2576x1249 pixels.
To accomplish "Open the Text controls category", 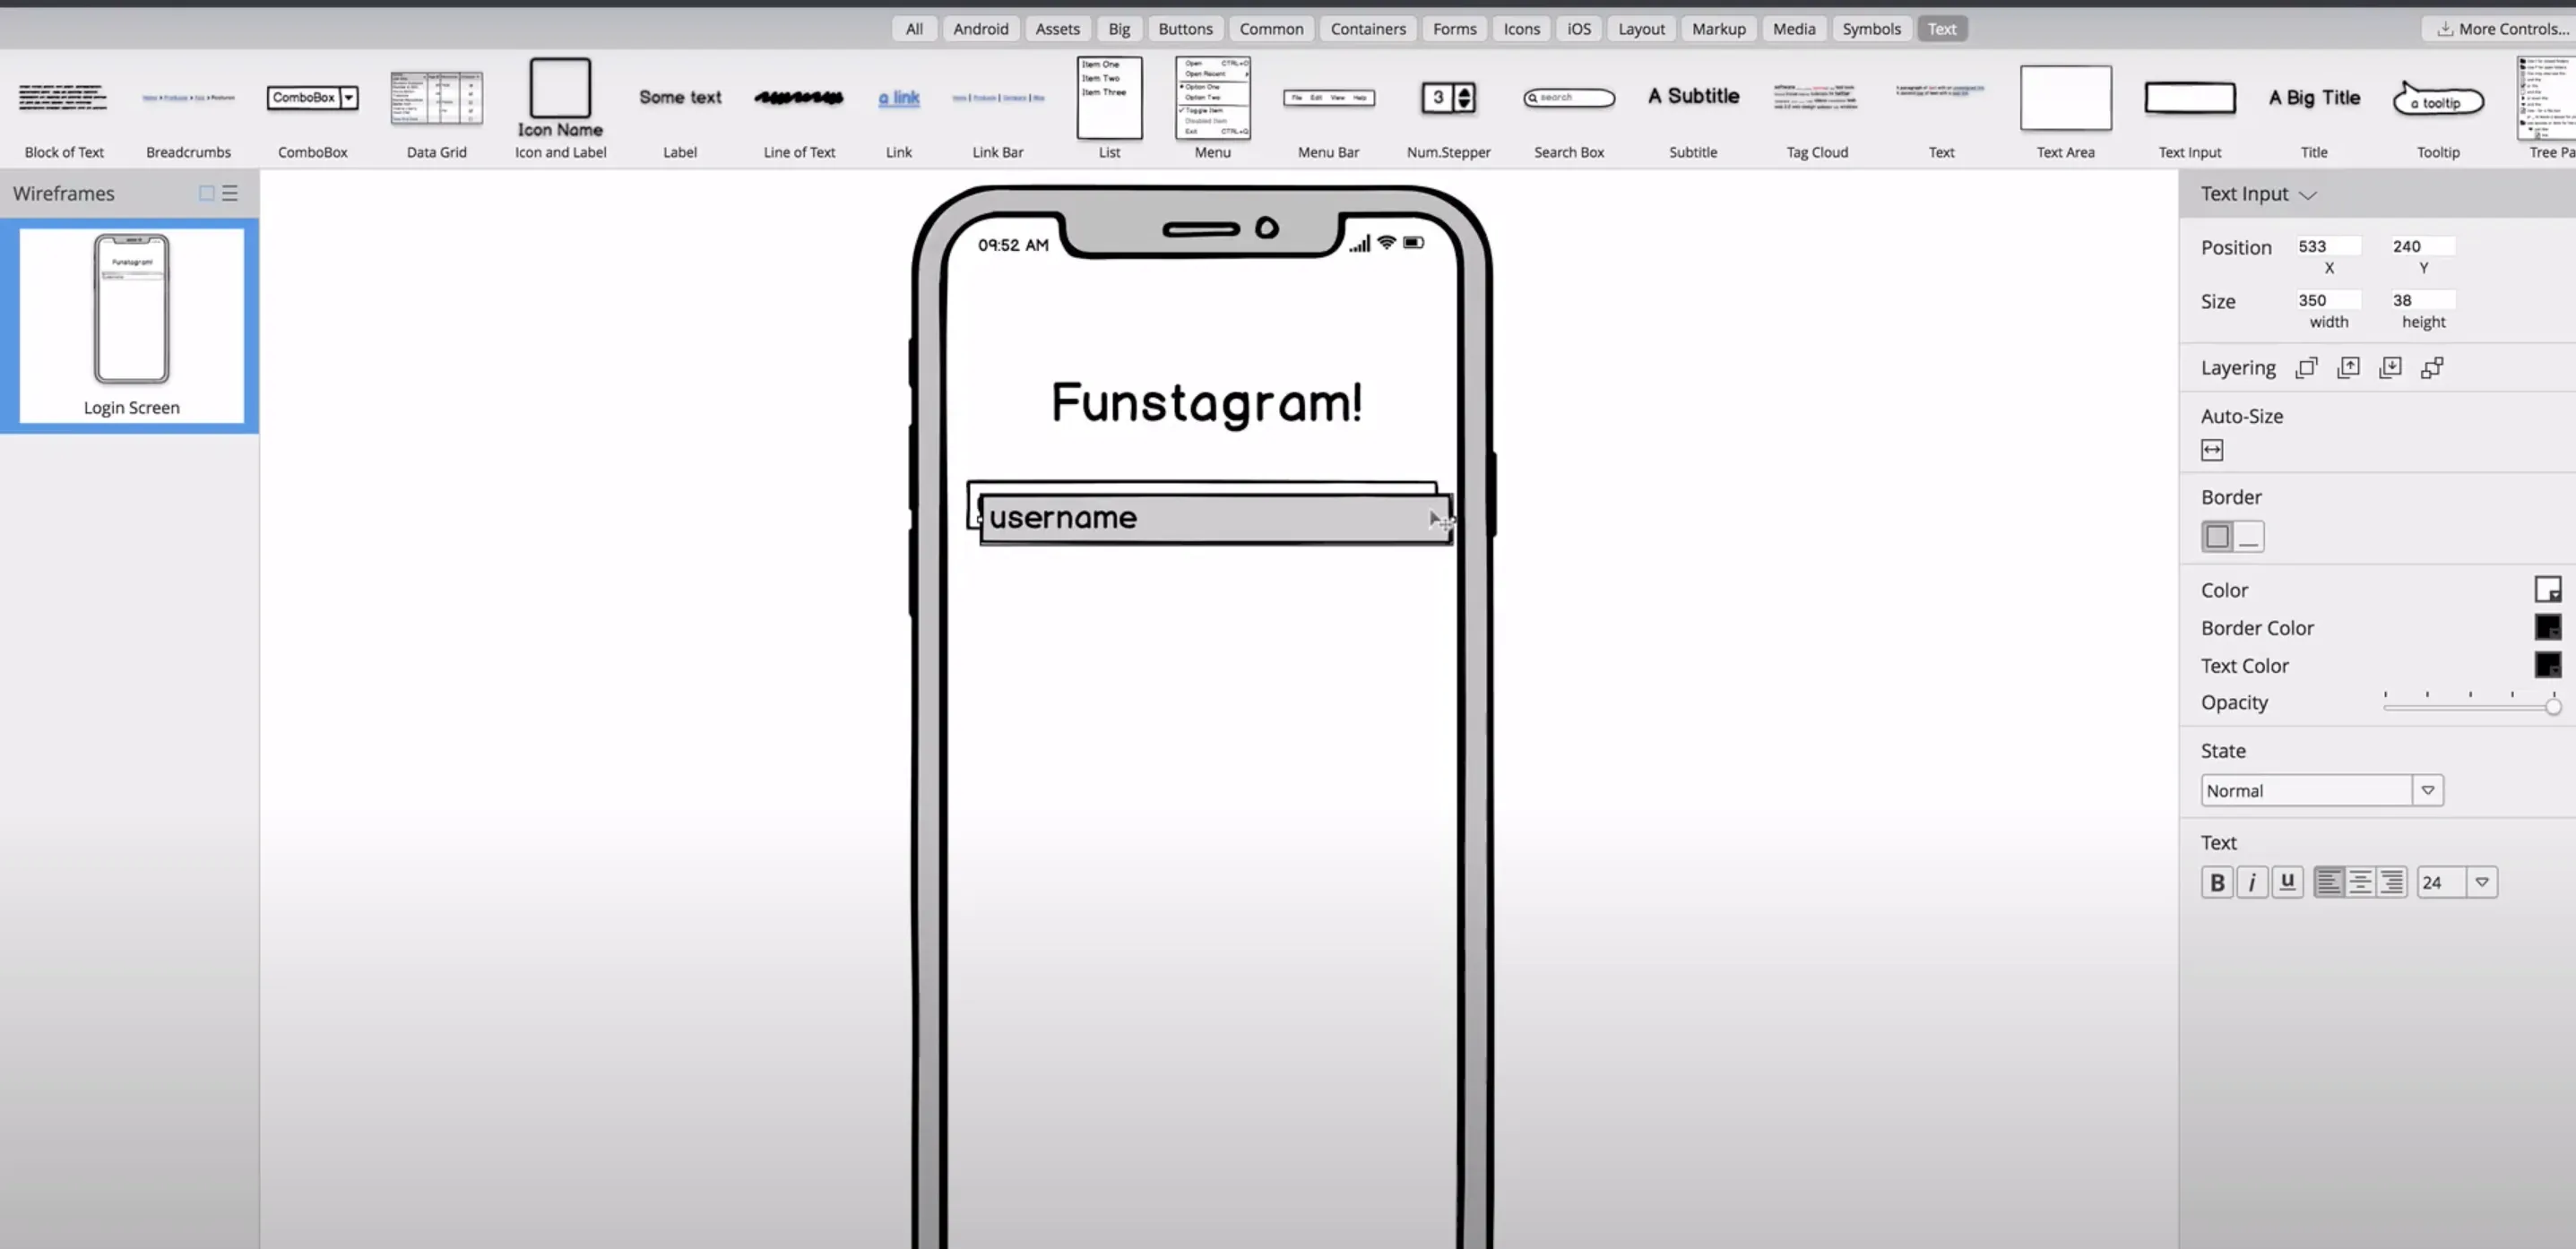I will click(1941, 29).
